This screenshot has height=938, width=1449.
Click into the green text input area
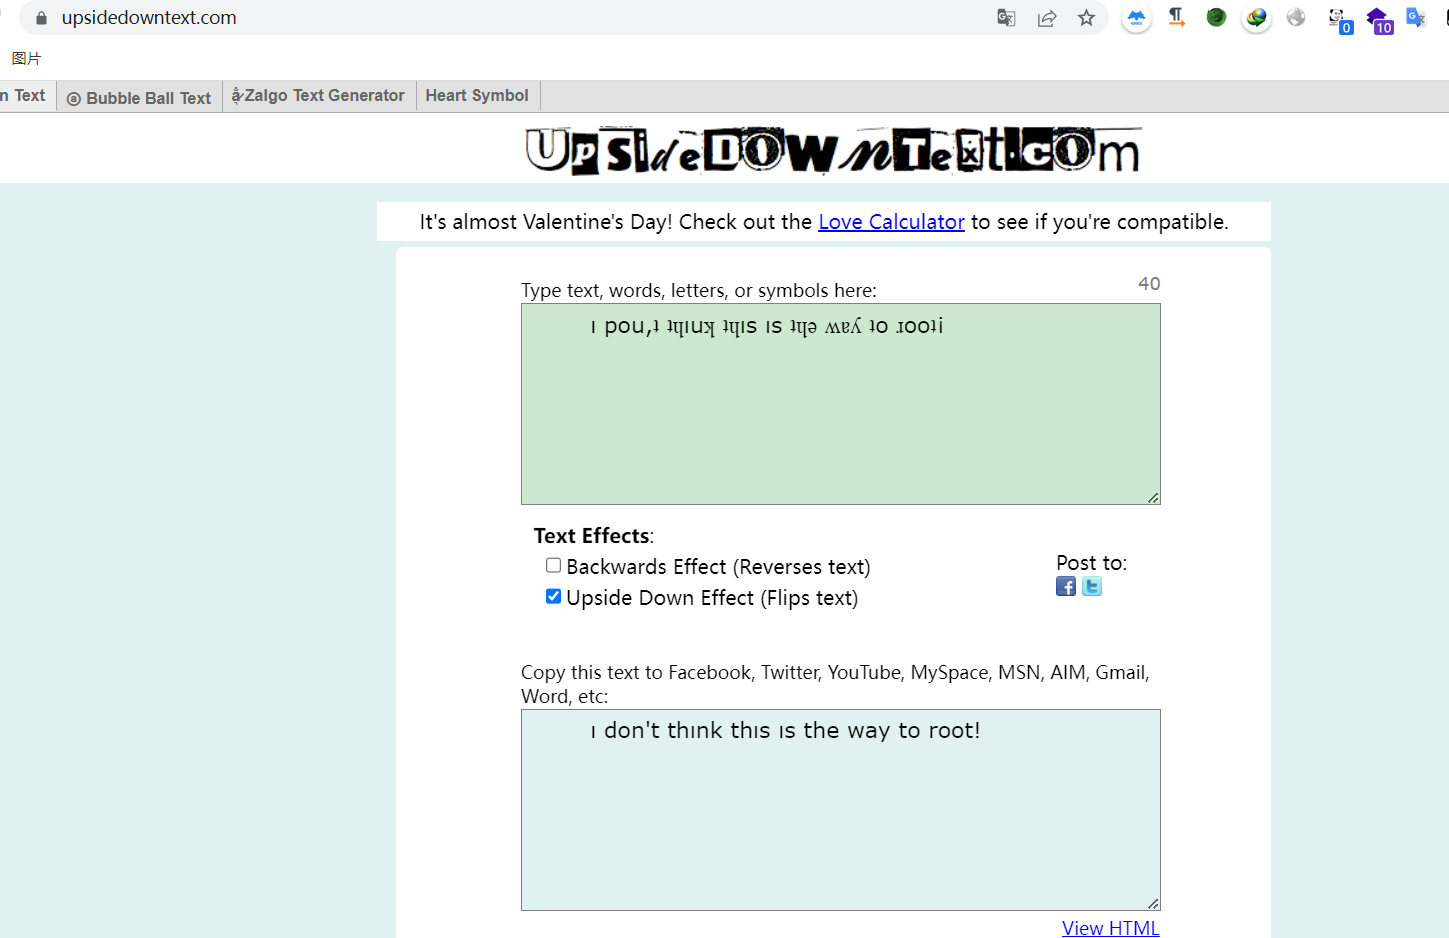point(840,404)
